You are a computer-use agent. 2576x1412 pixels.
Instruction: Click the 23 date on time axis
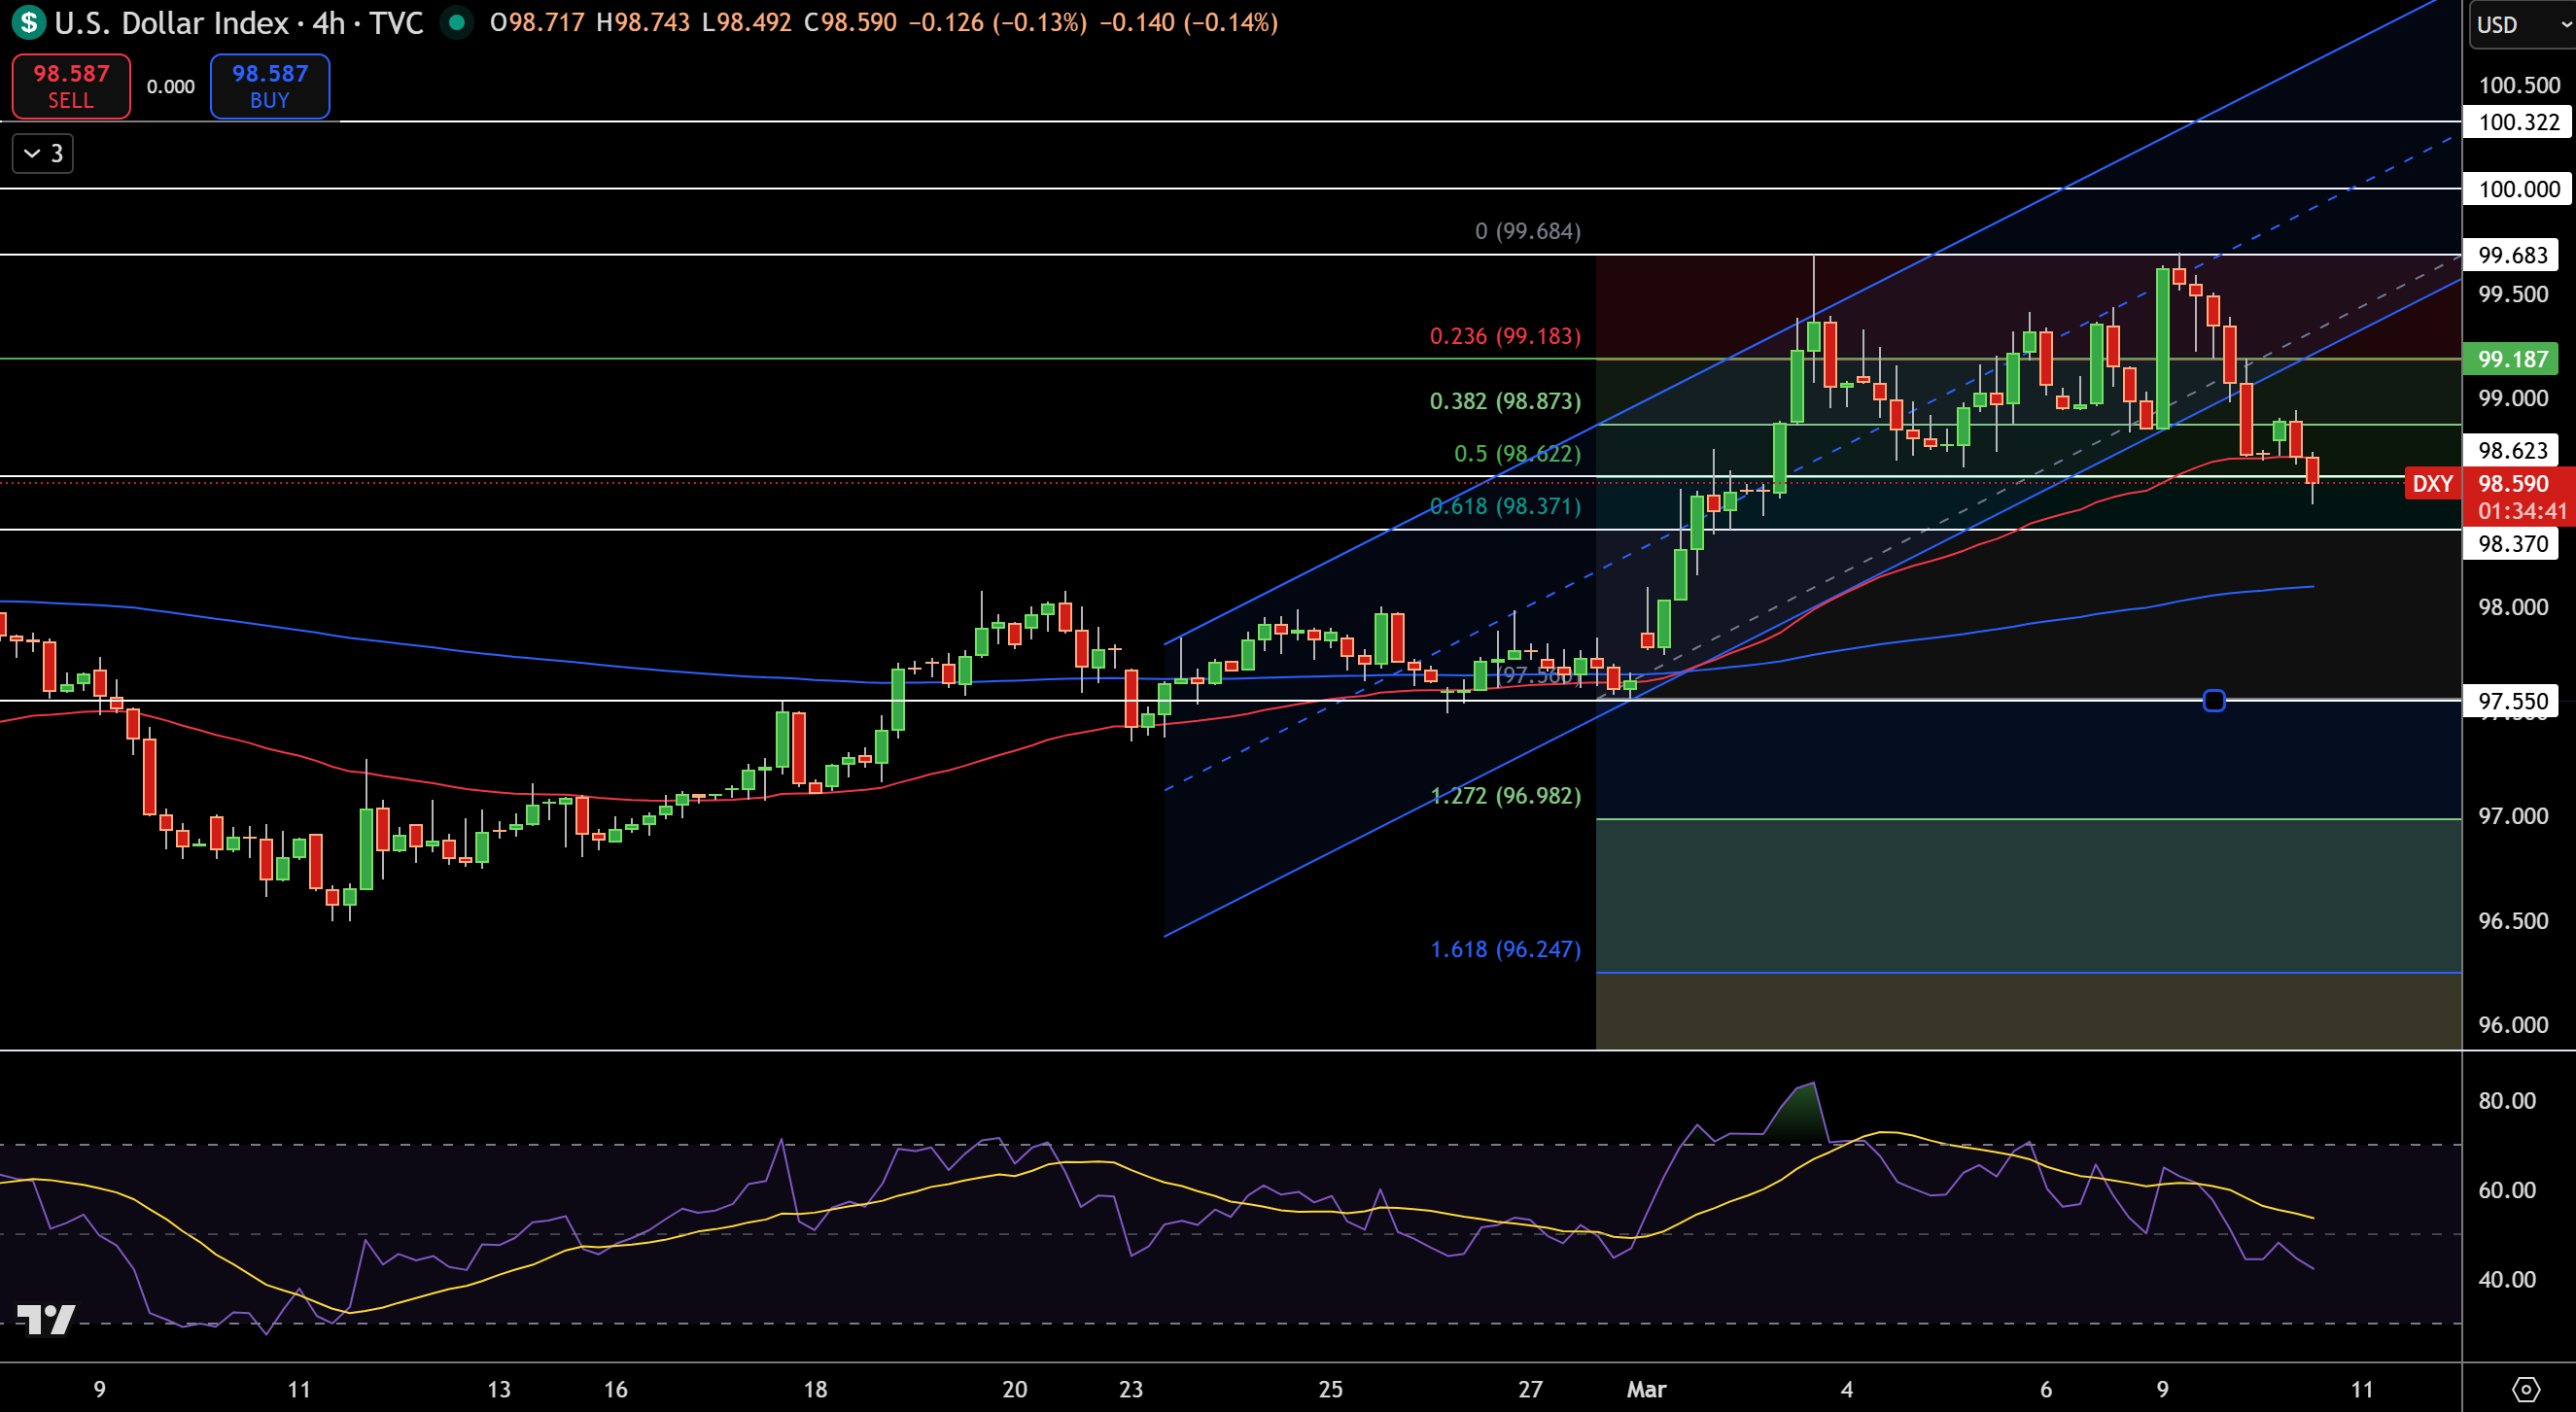pos(1131,1389)
